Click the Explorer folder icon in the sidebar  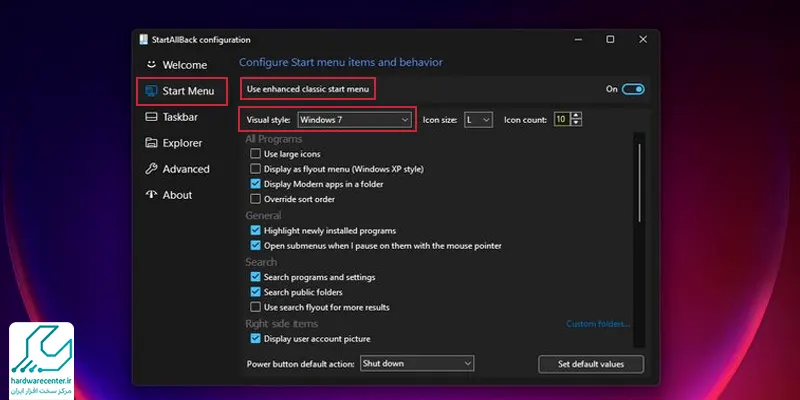click(x=151, y=143)
